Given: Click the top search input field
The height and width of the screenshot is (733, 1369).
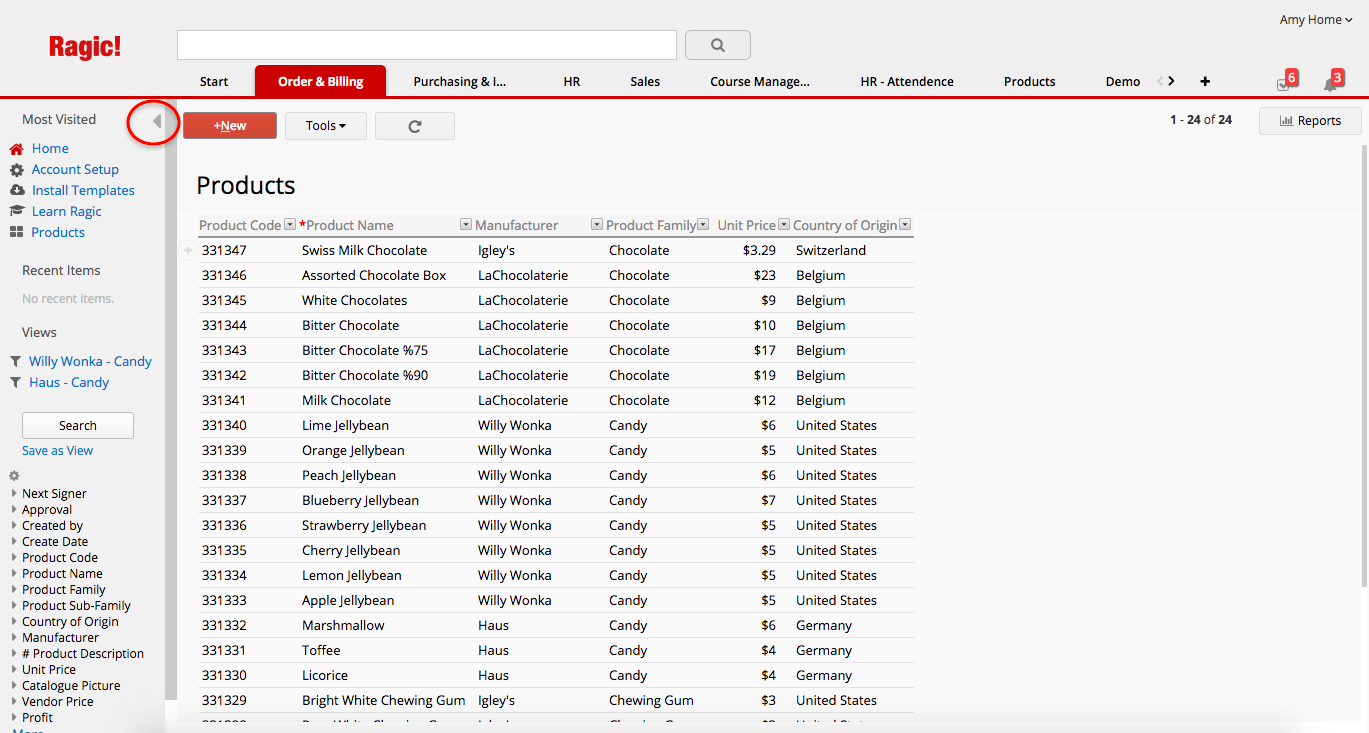Looking at the screenshot, I should (x=426, y=45).
